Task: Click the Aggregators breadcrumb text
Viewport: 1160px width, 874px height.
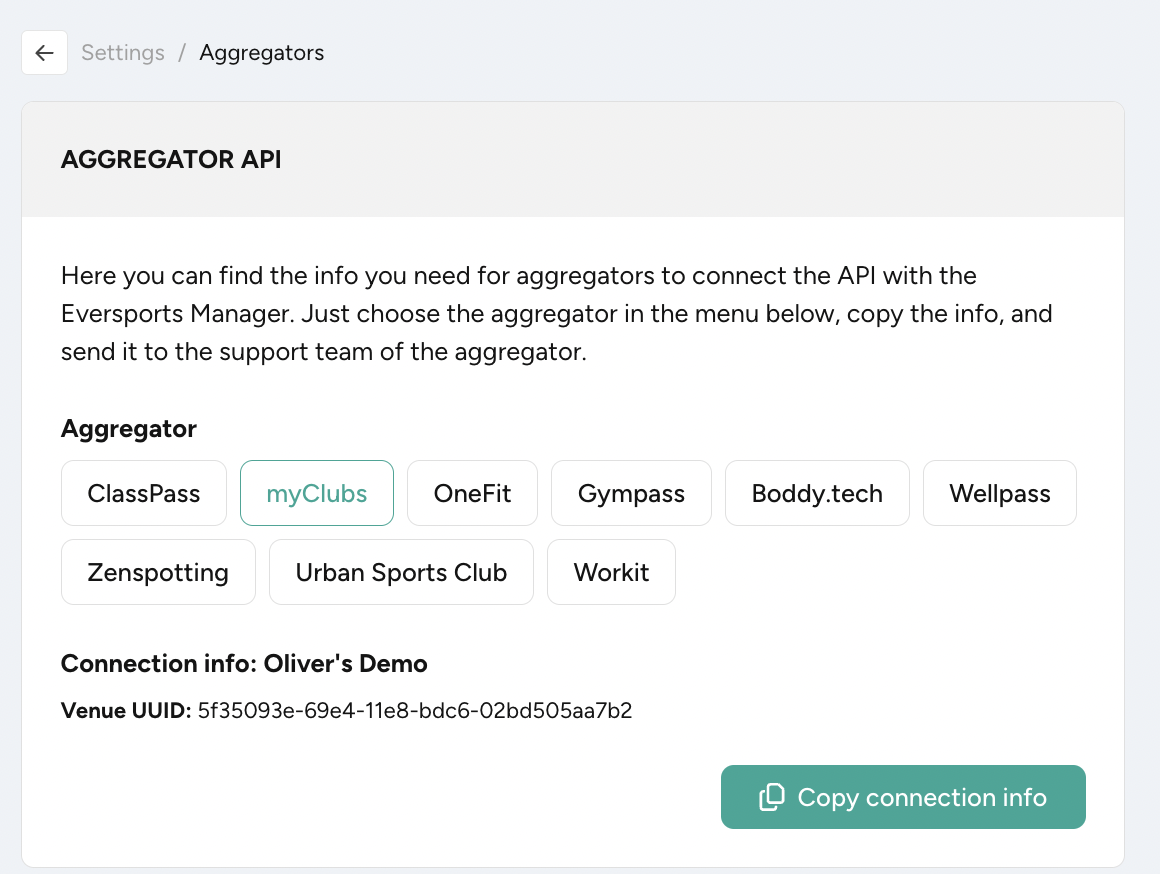Action: pyautogui.click(x=262, y=53)
